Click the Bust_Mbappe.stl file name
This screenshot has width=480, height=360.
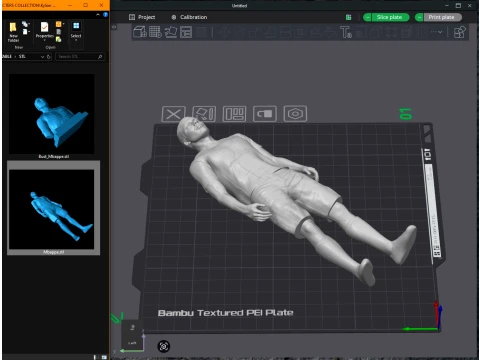point(54,156)
